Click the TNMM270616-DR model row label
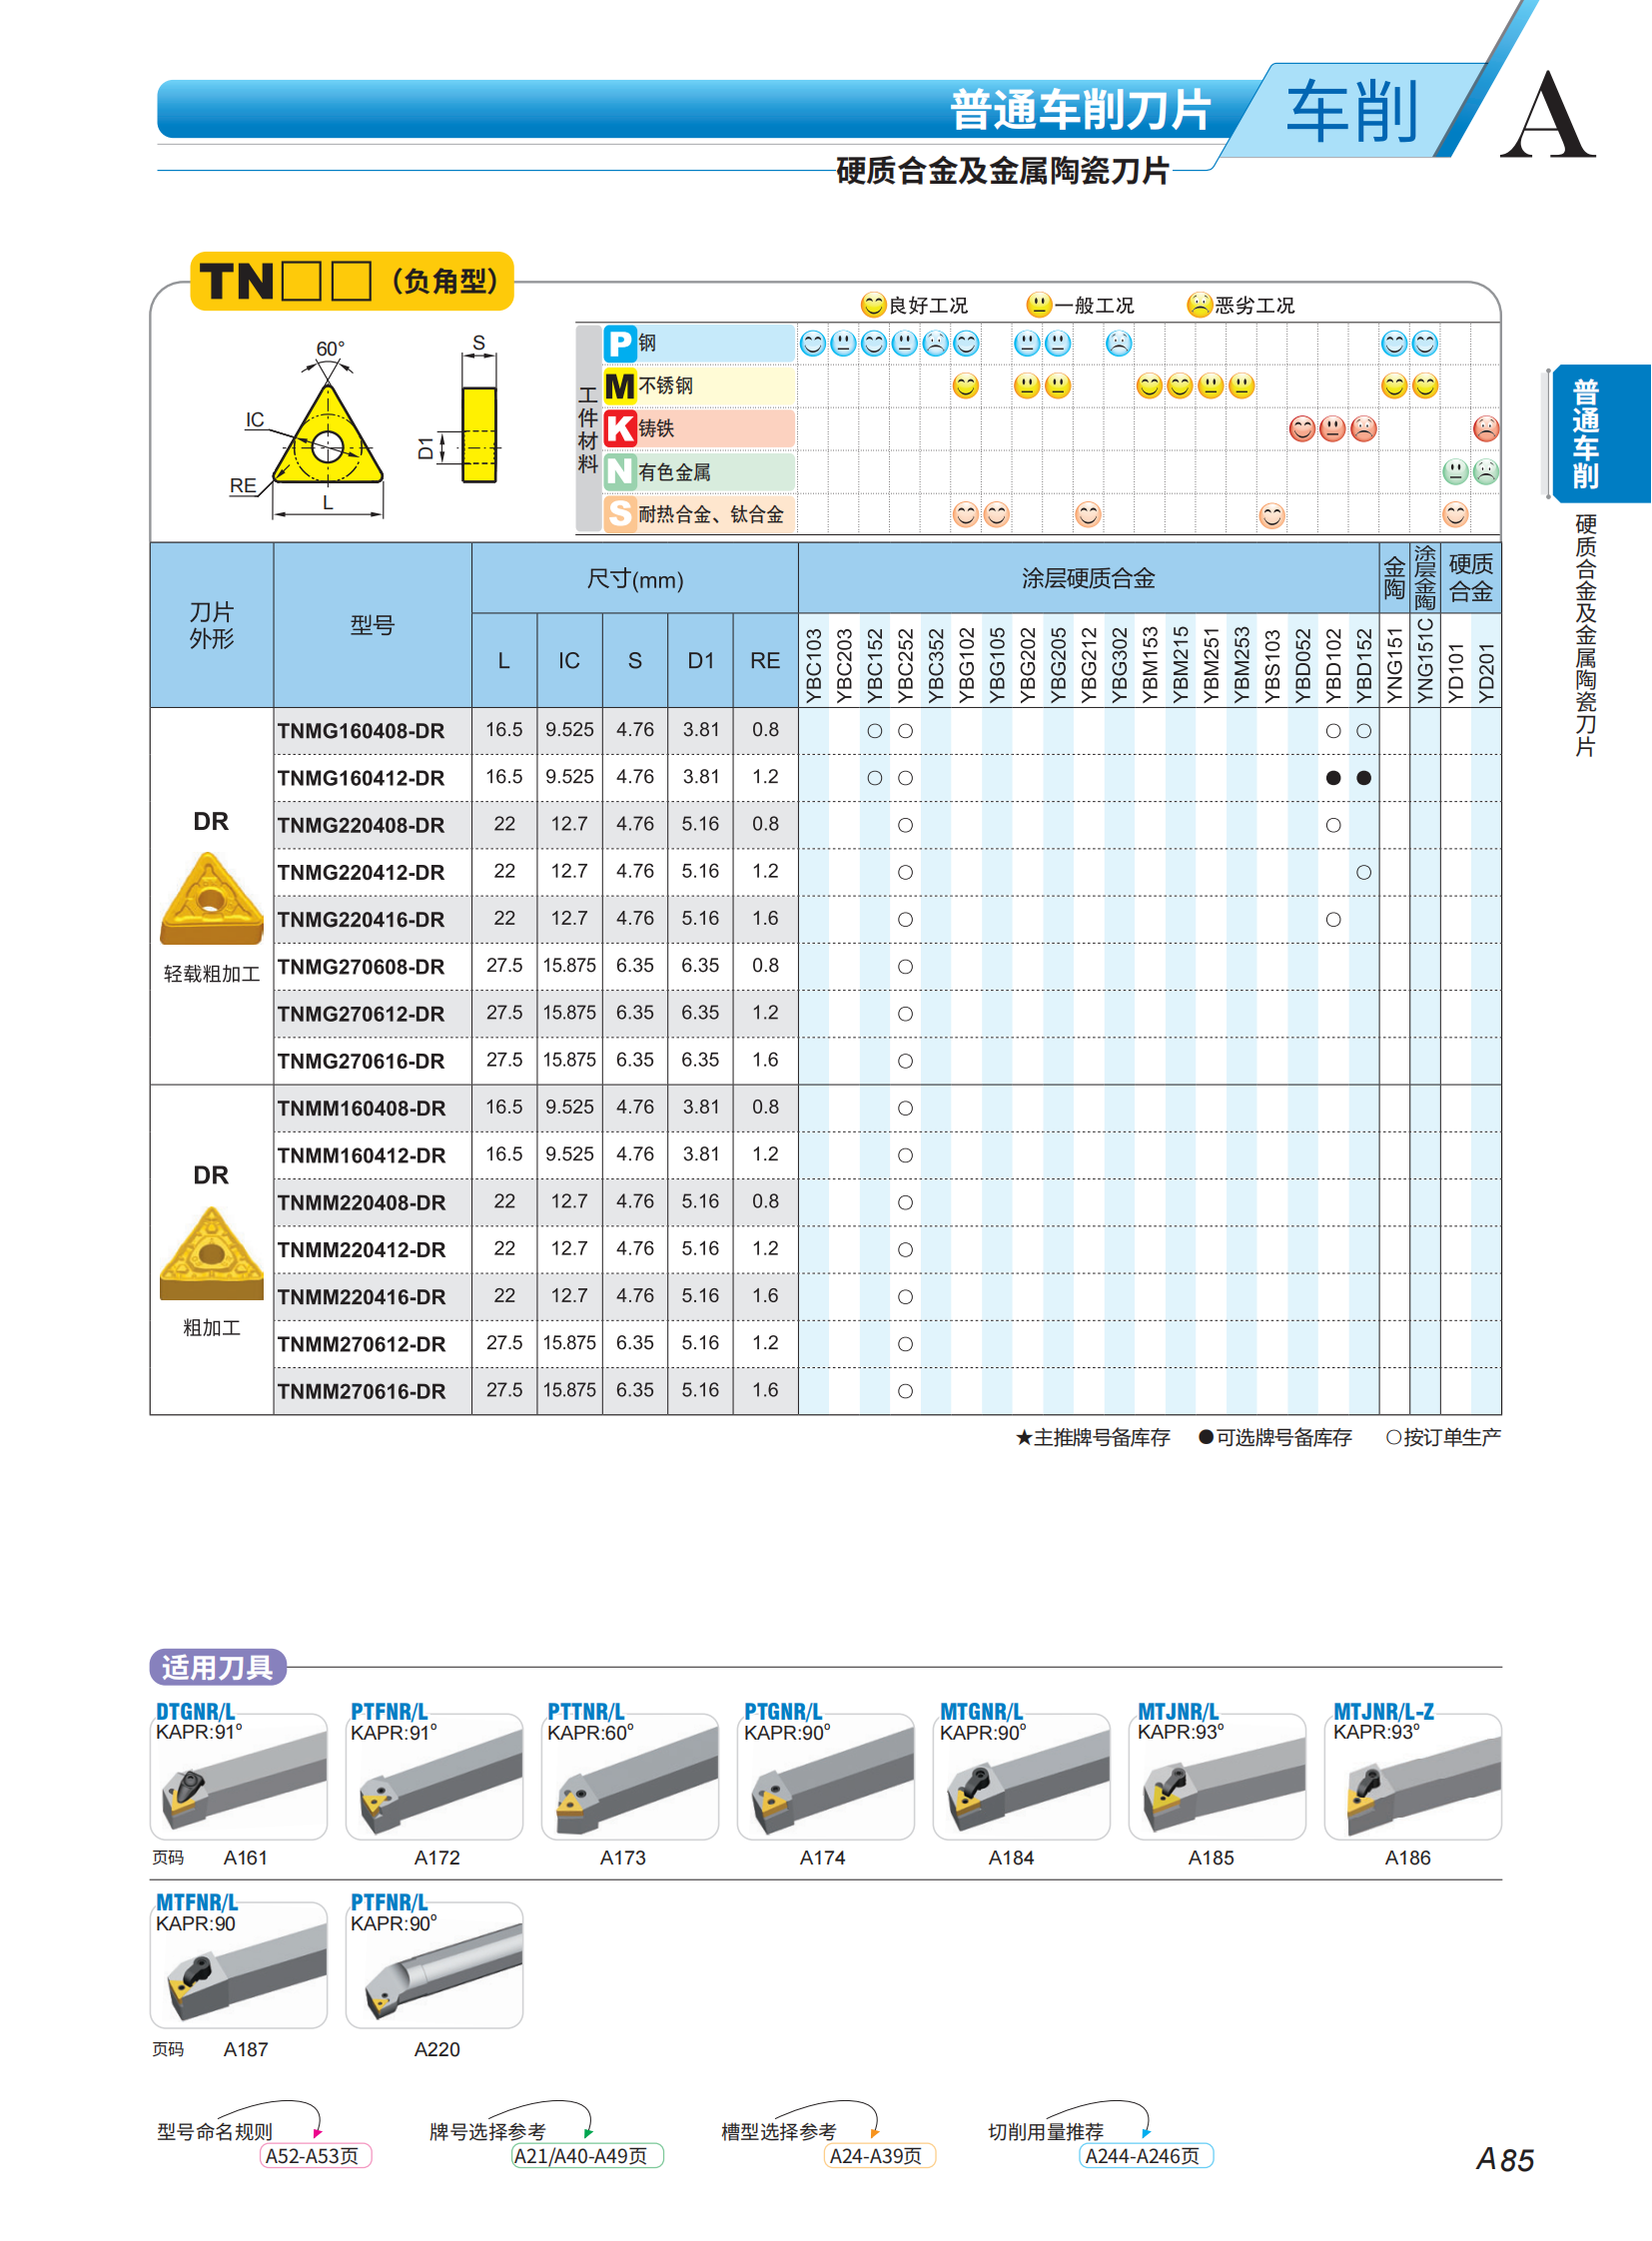 point(362,1391)
